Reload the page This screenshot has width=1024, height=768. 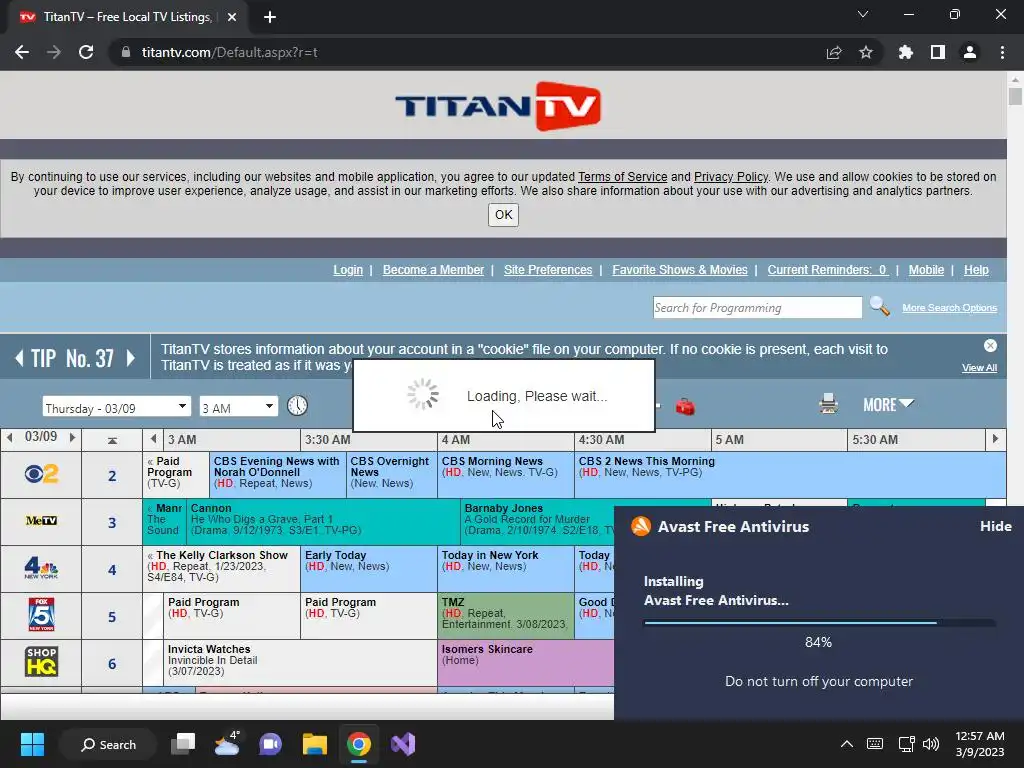[86, 52]
